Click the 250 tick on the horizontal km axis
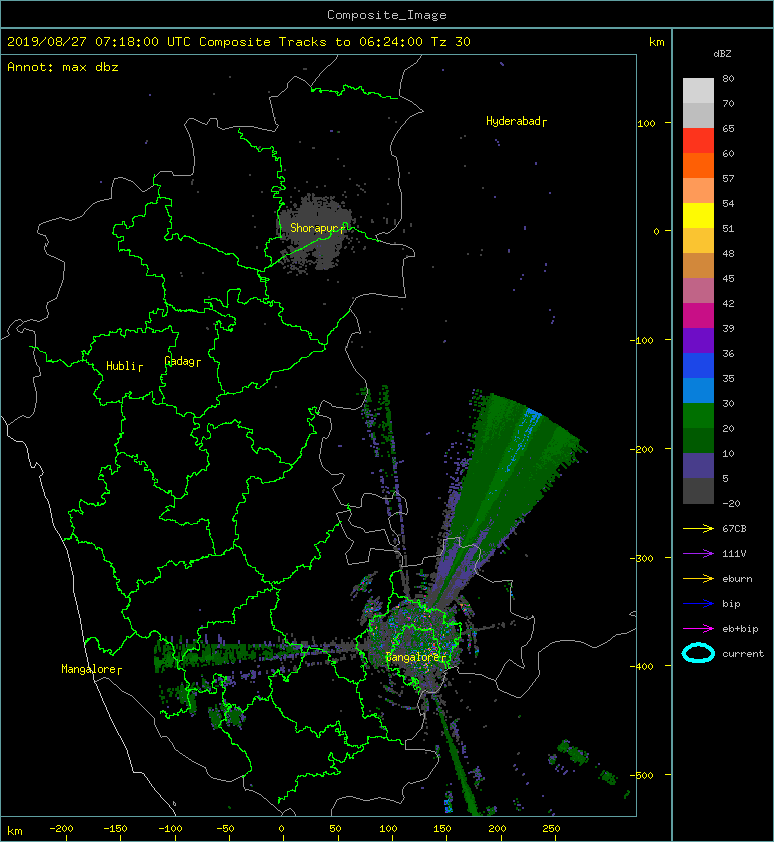This screenshot has height=842, width=774. [x=551, y=829]
